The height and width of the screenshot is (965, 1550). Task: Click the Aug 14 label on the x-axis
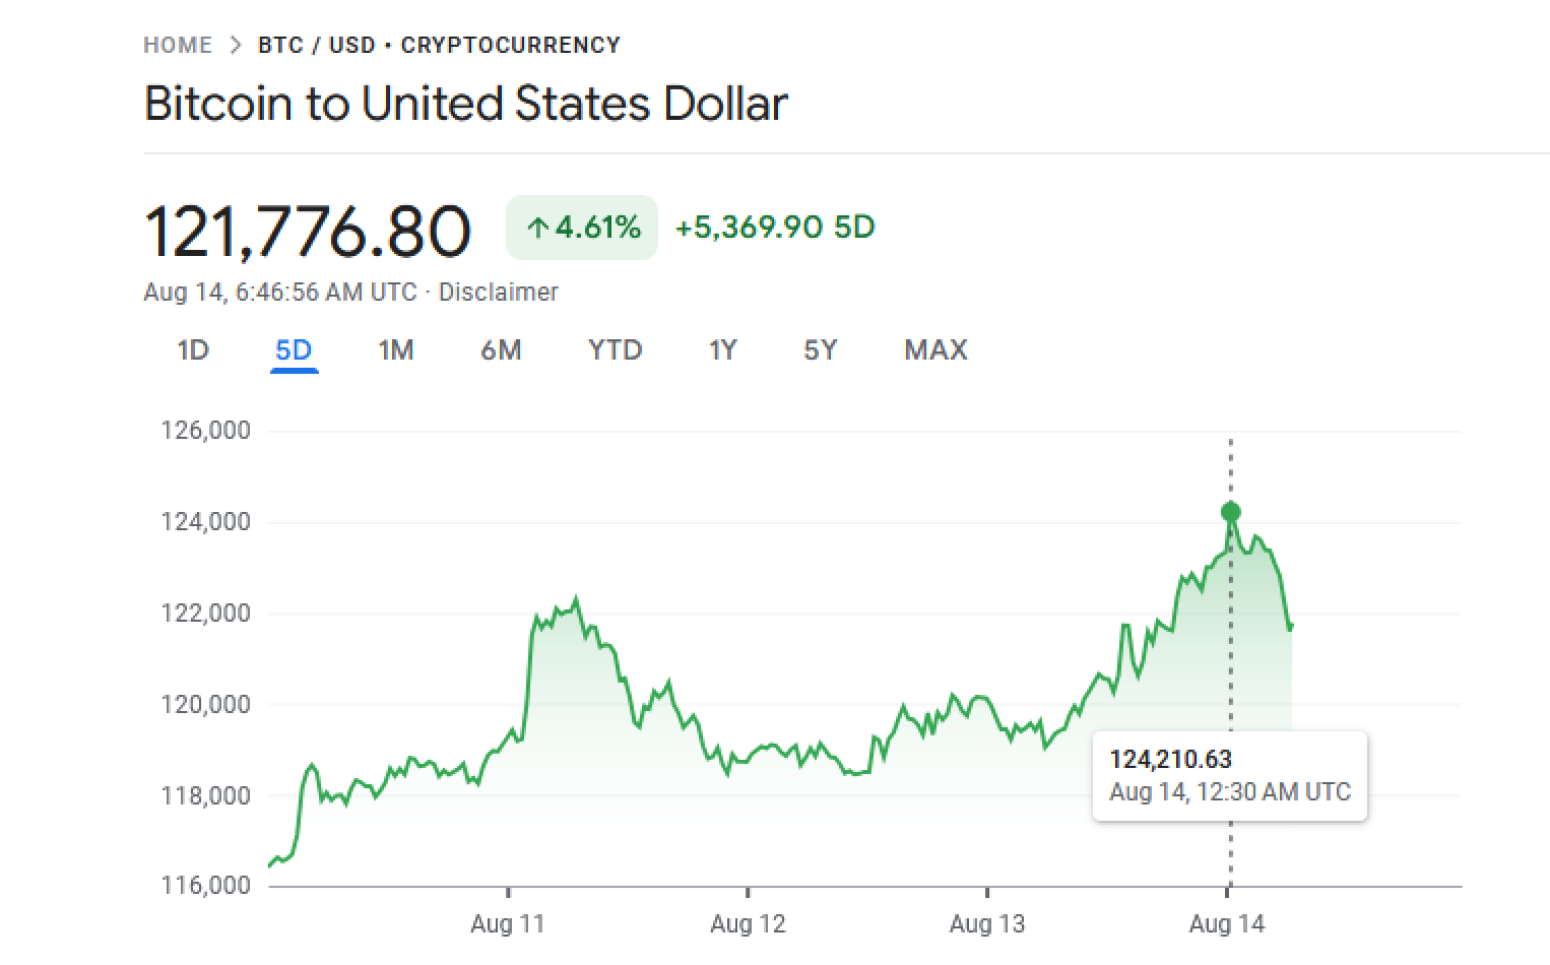pyautogui.click(x=1228, y=924)
